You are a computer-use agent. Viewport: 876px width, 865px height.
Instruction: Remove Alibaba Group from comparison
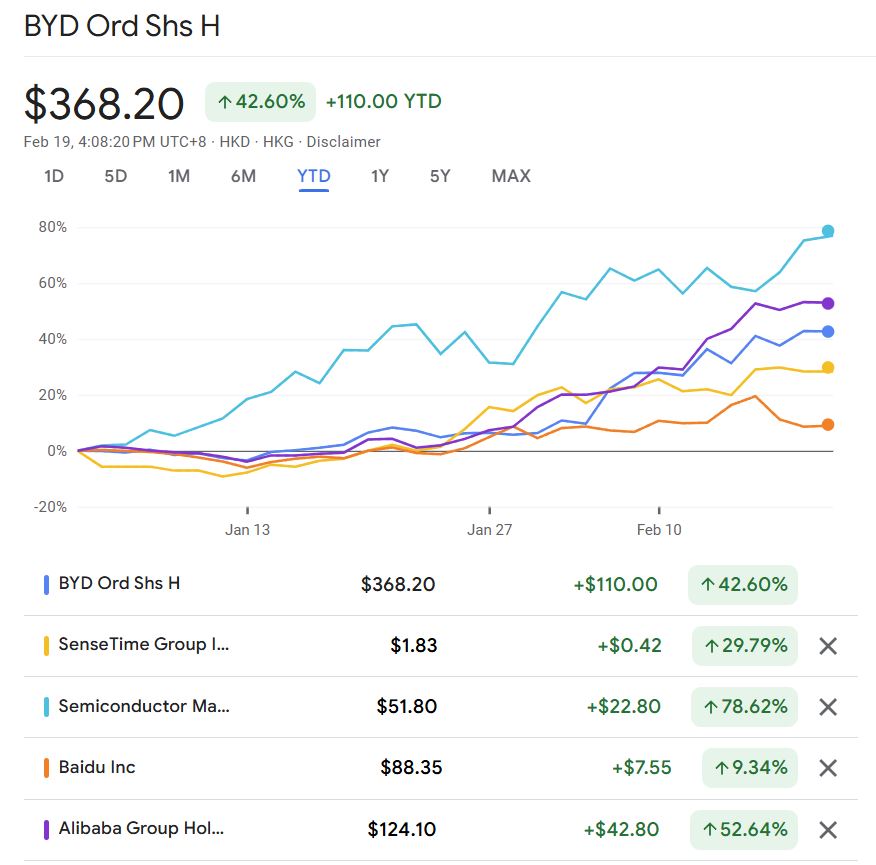point(827,829)
